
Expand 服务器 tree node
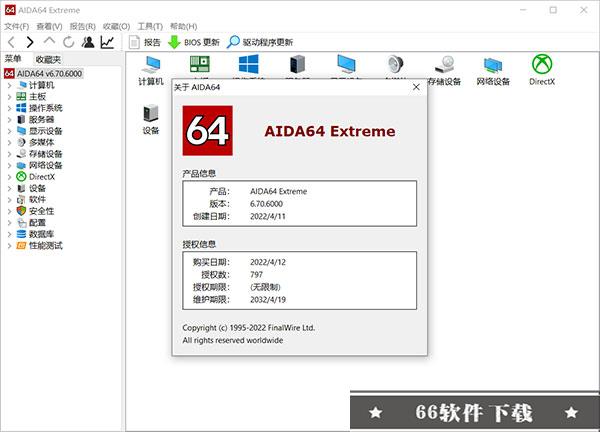coord(10,120)
